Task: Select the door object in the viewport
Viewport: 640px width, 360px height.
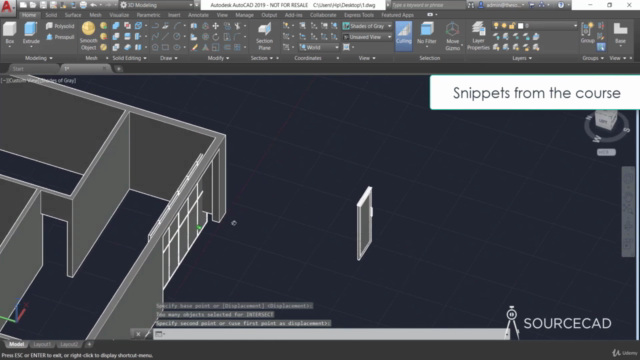Action: pyautogui.click(x=364, y=224)
